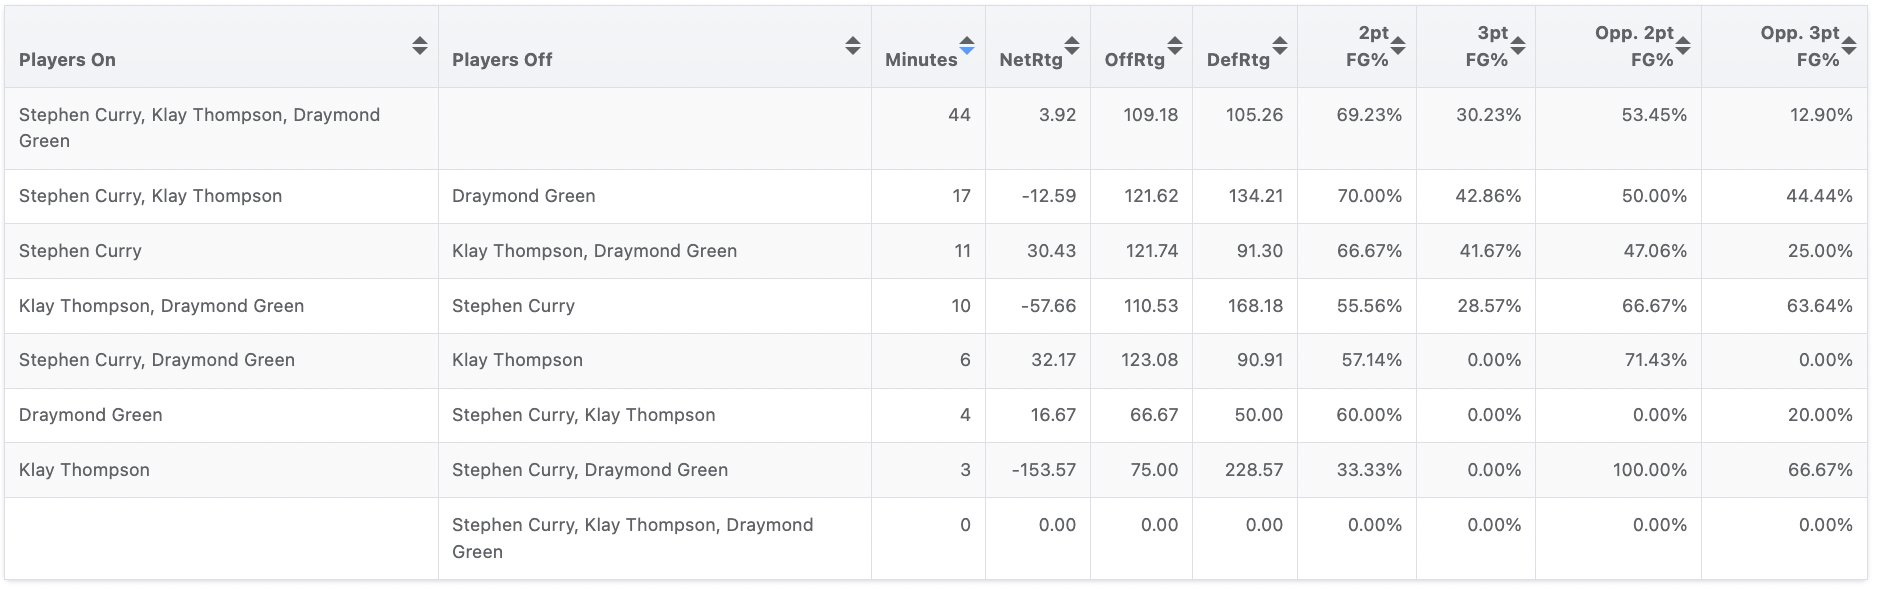Sort by Players On column arrows
Viewport: 1904px width, 592px height.
[x=420, y=46]
